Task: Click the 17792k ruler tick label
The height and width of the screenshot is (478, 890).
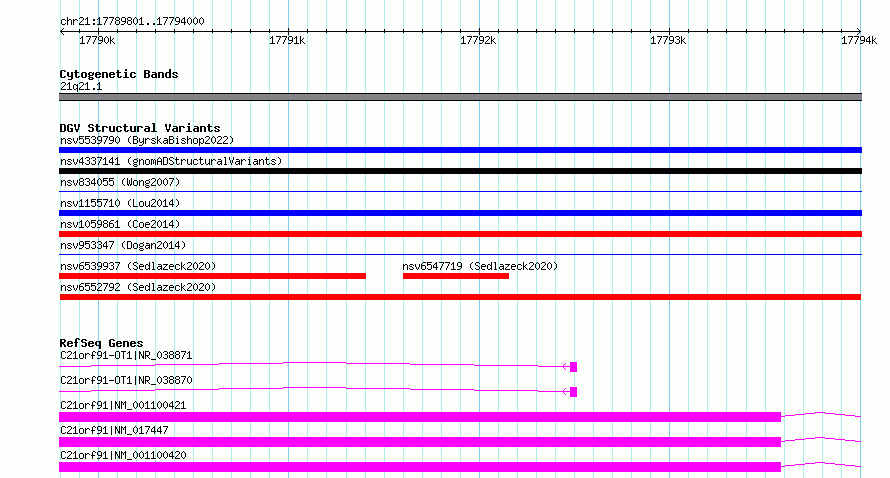Action: 478,40
